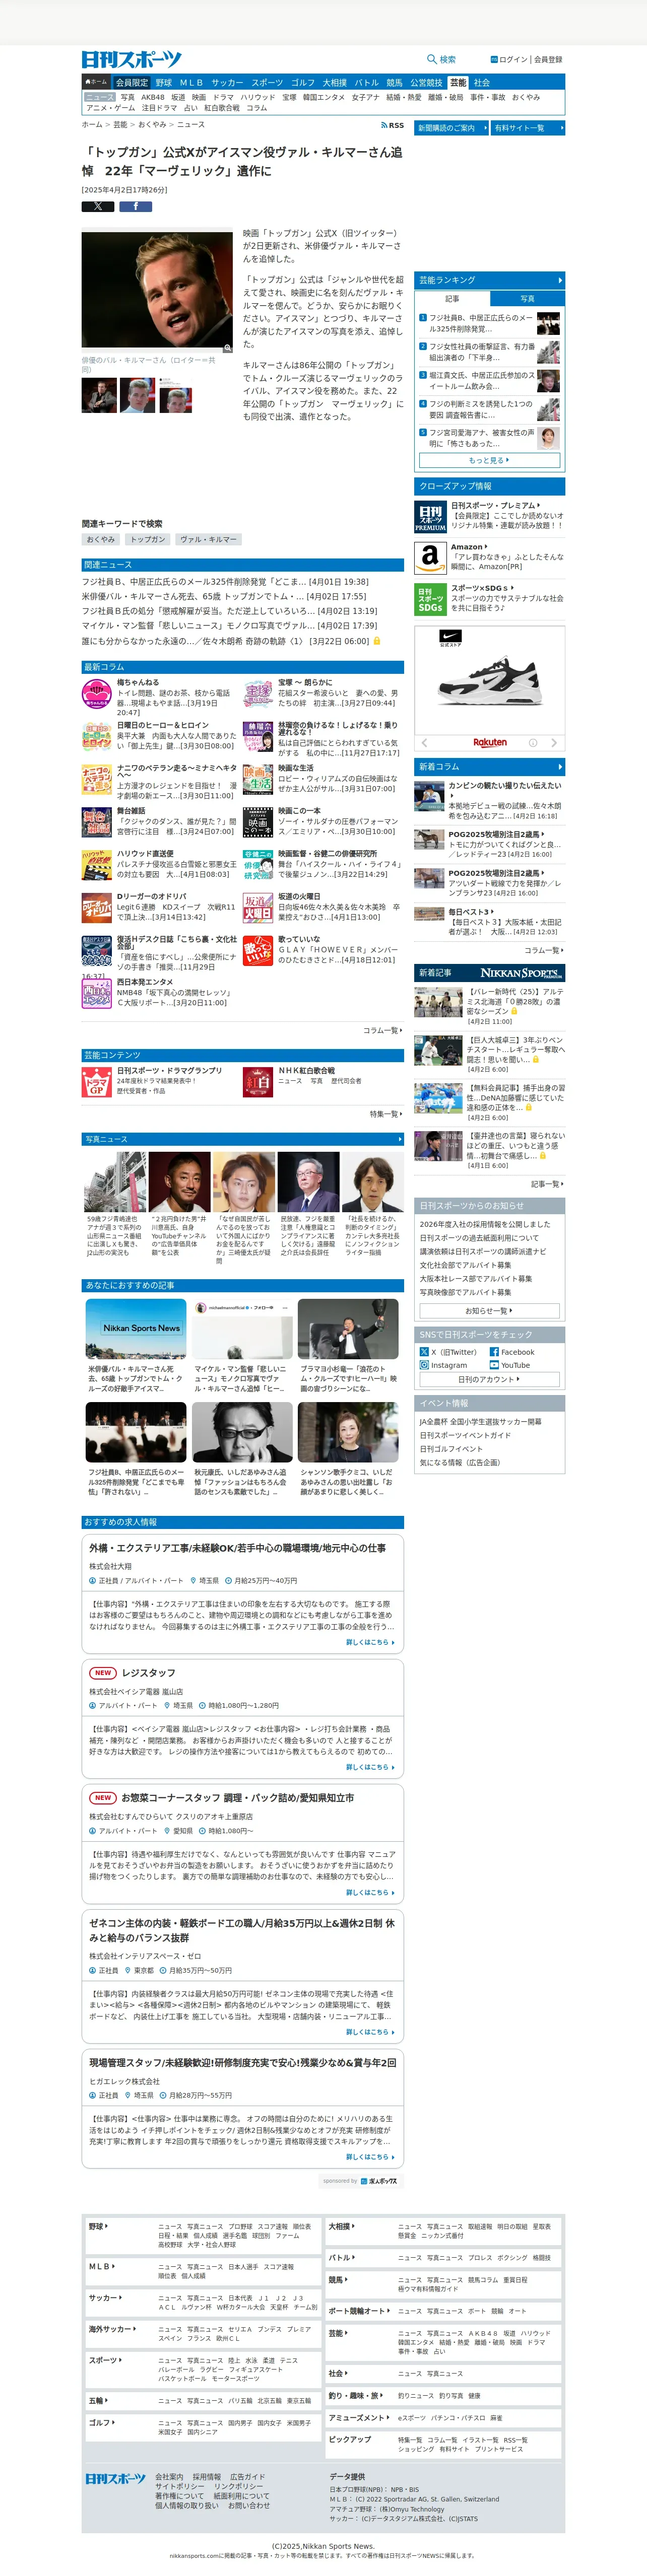Image resolution: width=647 pixels, height=2576 pixels.
Task: Open the 日刊ゴルフイベント event link
Action: 450,1449
